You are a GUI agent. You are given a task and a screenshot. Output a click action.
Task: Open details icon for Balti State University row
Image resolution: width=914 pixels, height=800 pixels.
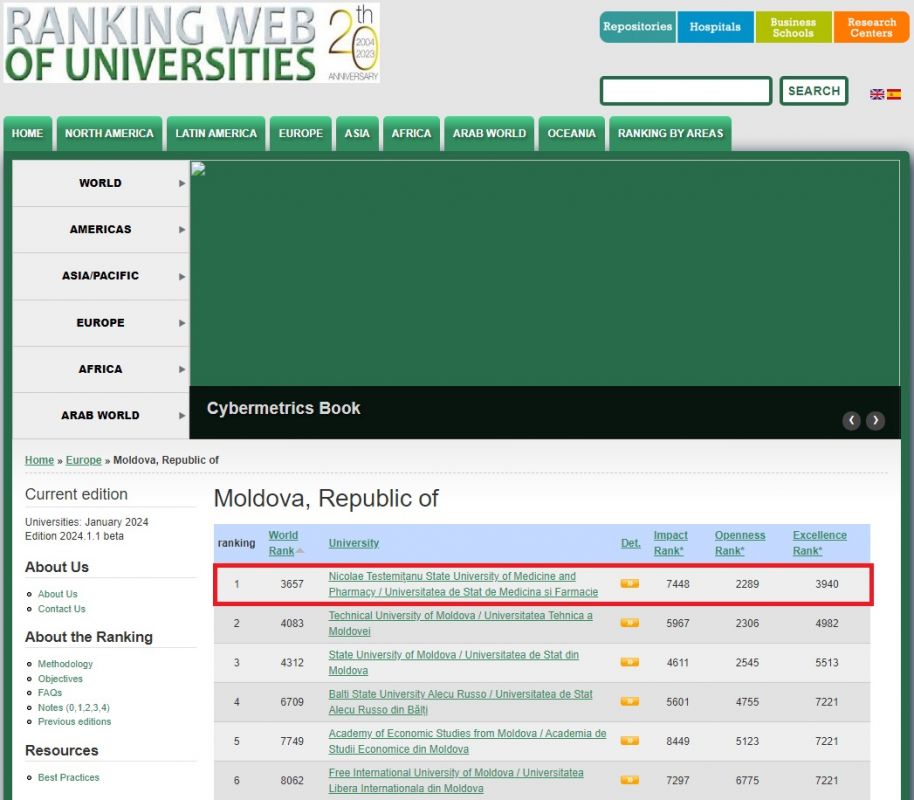pos(629,701)
